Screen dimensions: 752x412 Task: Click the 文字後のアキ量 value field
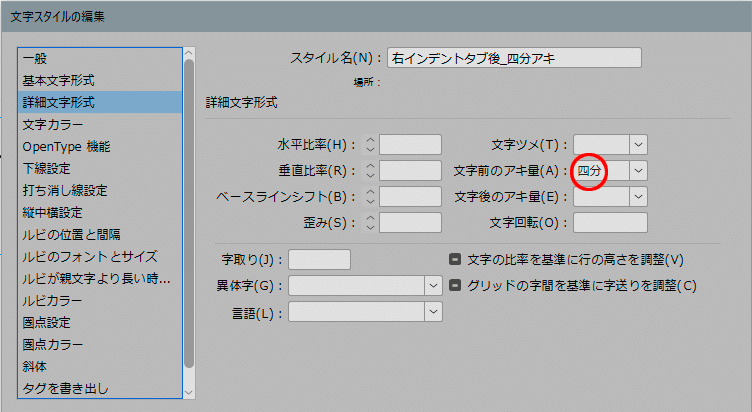(601, 197)
